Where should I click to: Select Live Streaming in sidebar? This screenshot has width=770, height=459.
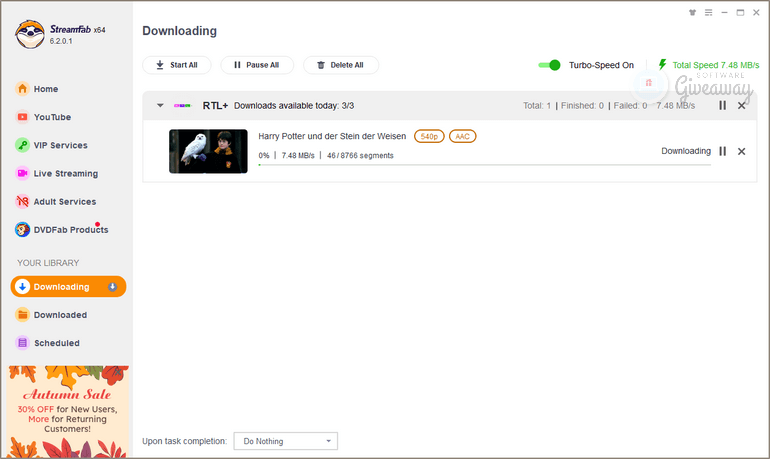65,173
